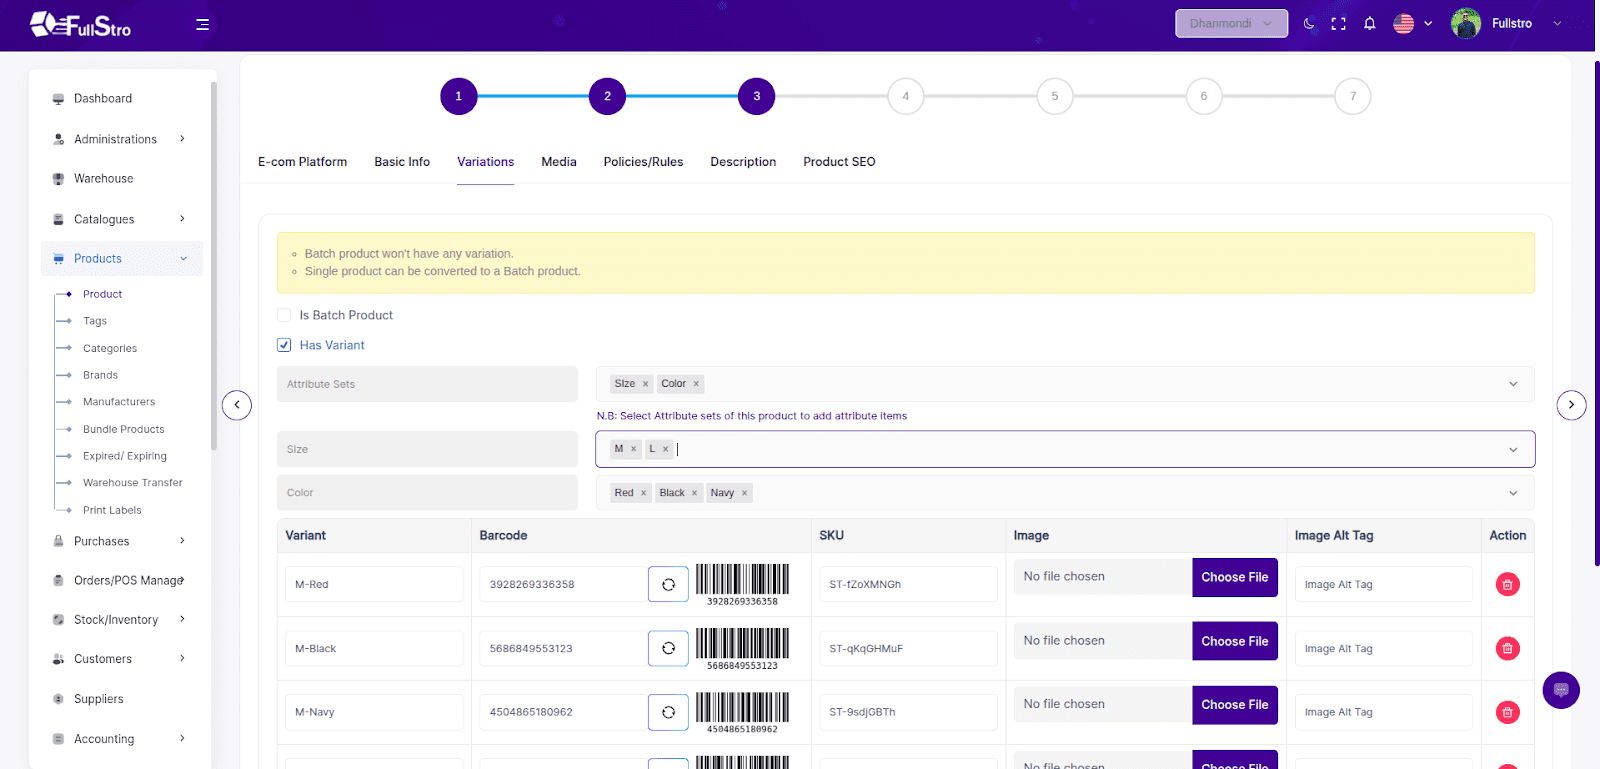Remove the Red color tag

tap(643, 493)
